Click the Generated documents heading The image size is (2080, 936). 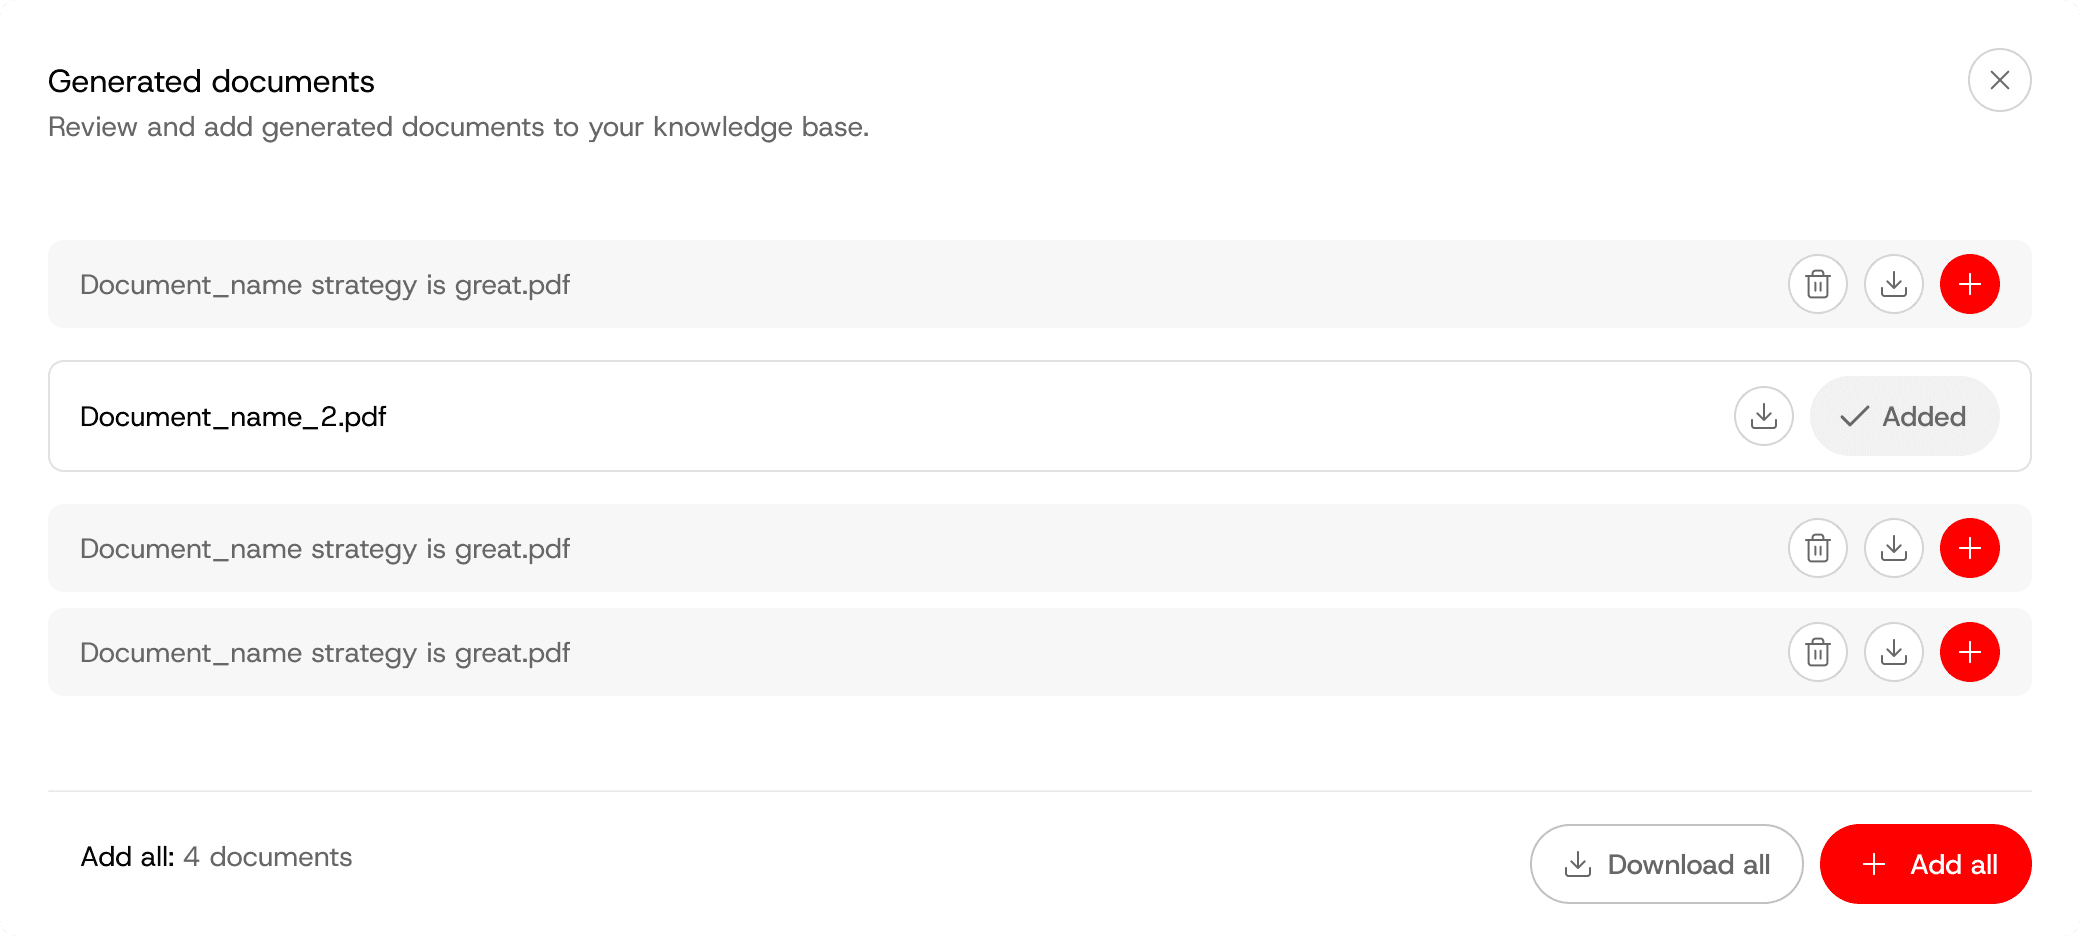pyautogui.click(x=211, y=81)
